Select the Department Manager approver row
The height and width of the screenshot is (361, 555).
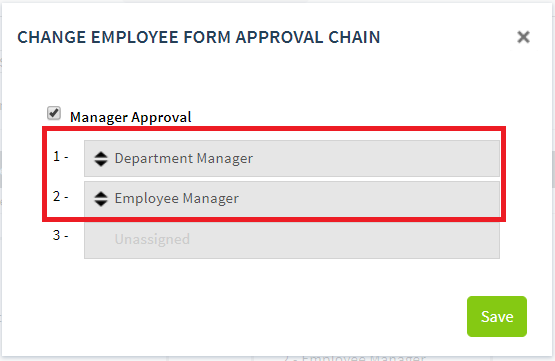(292, 159)
